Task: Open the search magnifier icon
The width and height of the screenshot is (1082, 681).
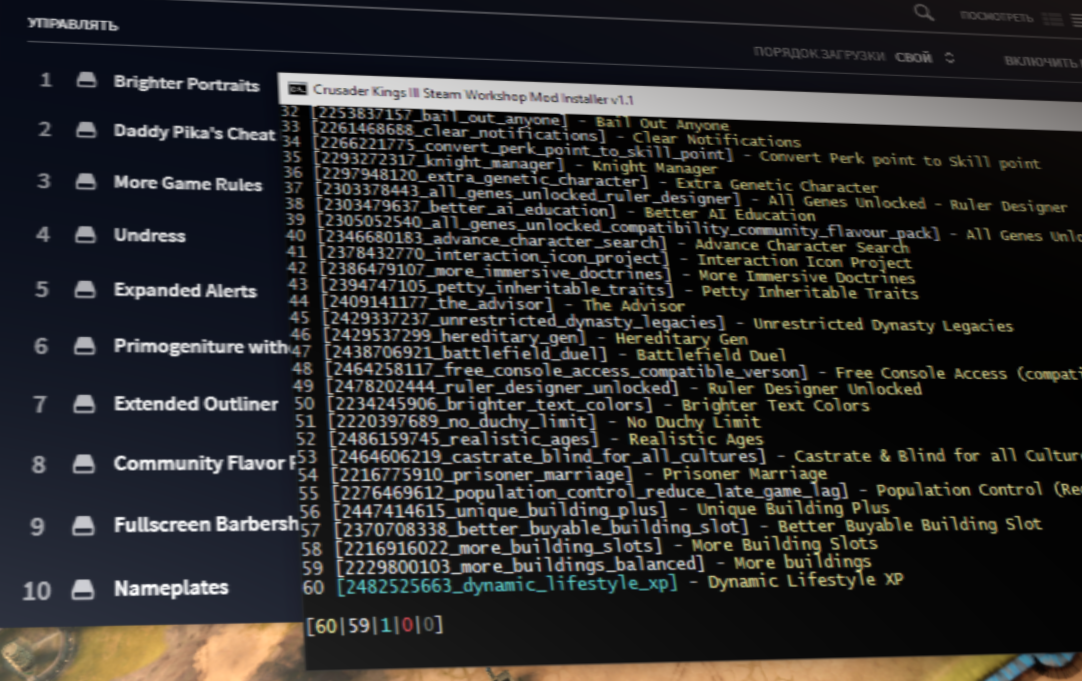Action: click(924, 12)
